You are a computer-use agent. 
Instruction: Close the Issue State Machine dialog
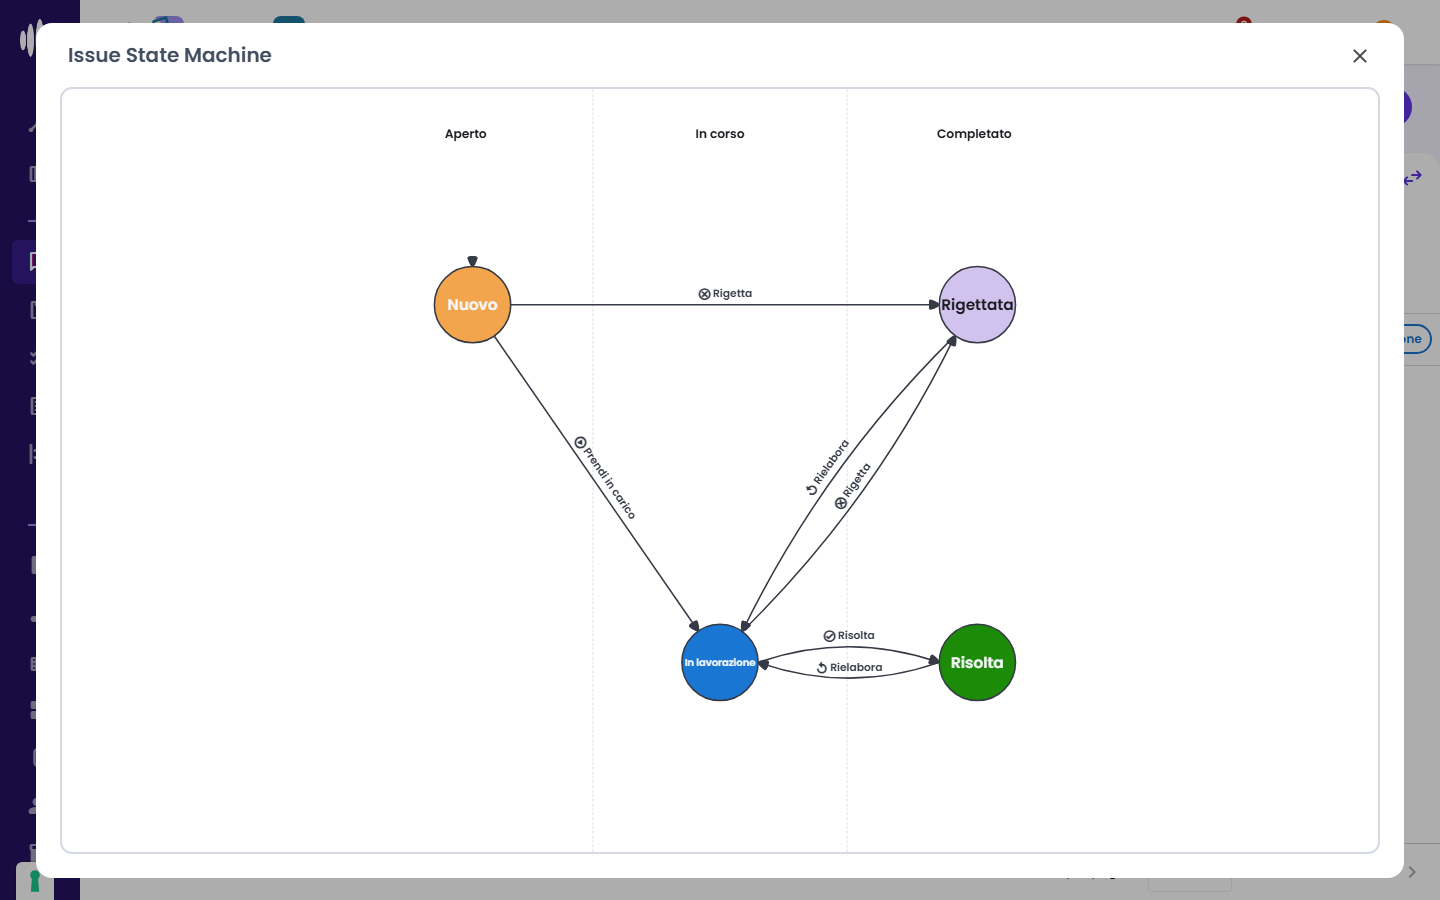(x=1359, y=56)
